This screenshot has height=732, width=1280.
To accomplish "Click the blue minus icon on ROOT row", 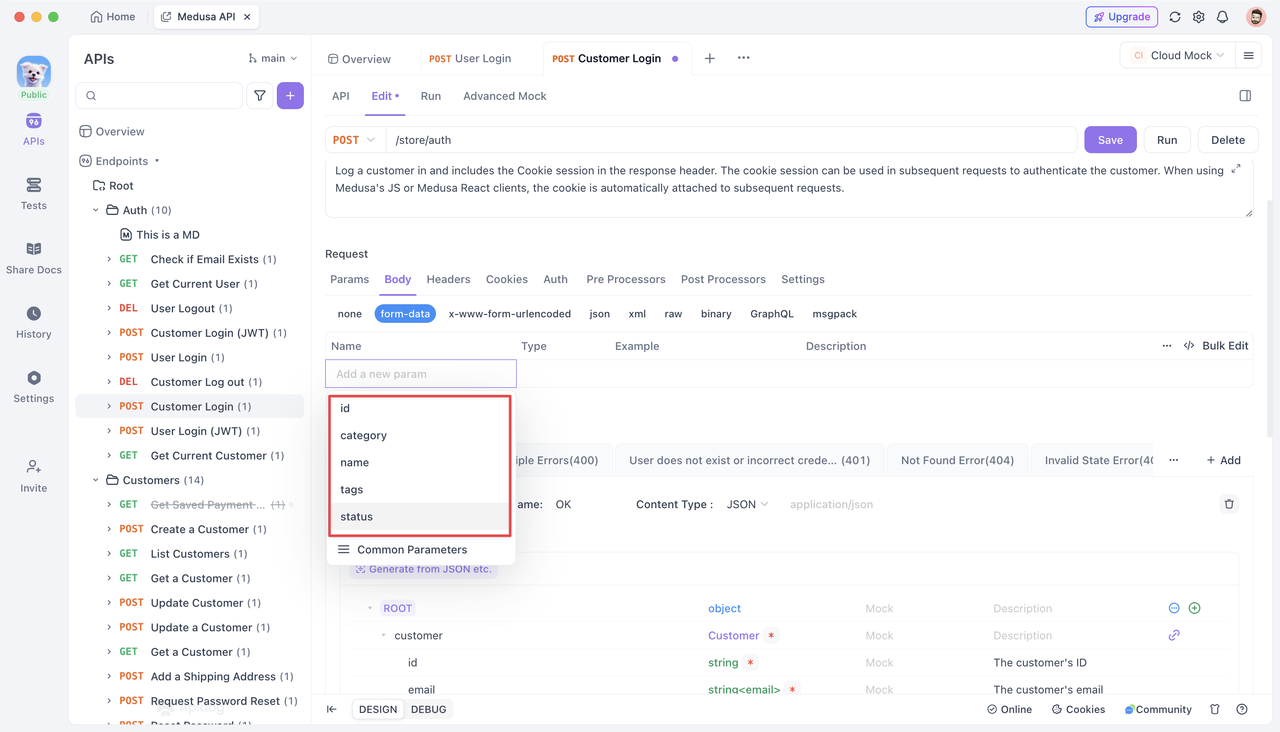I will (1174, 608).
